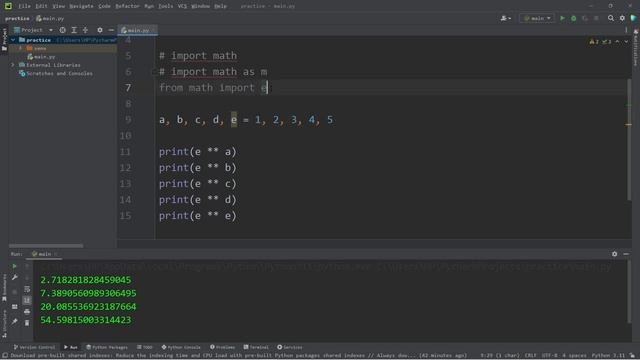Open Python Packages tool window
The width and height of the screenshot is (640, 360).
click(107, 347)
